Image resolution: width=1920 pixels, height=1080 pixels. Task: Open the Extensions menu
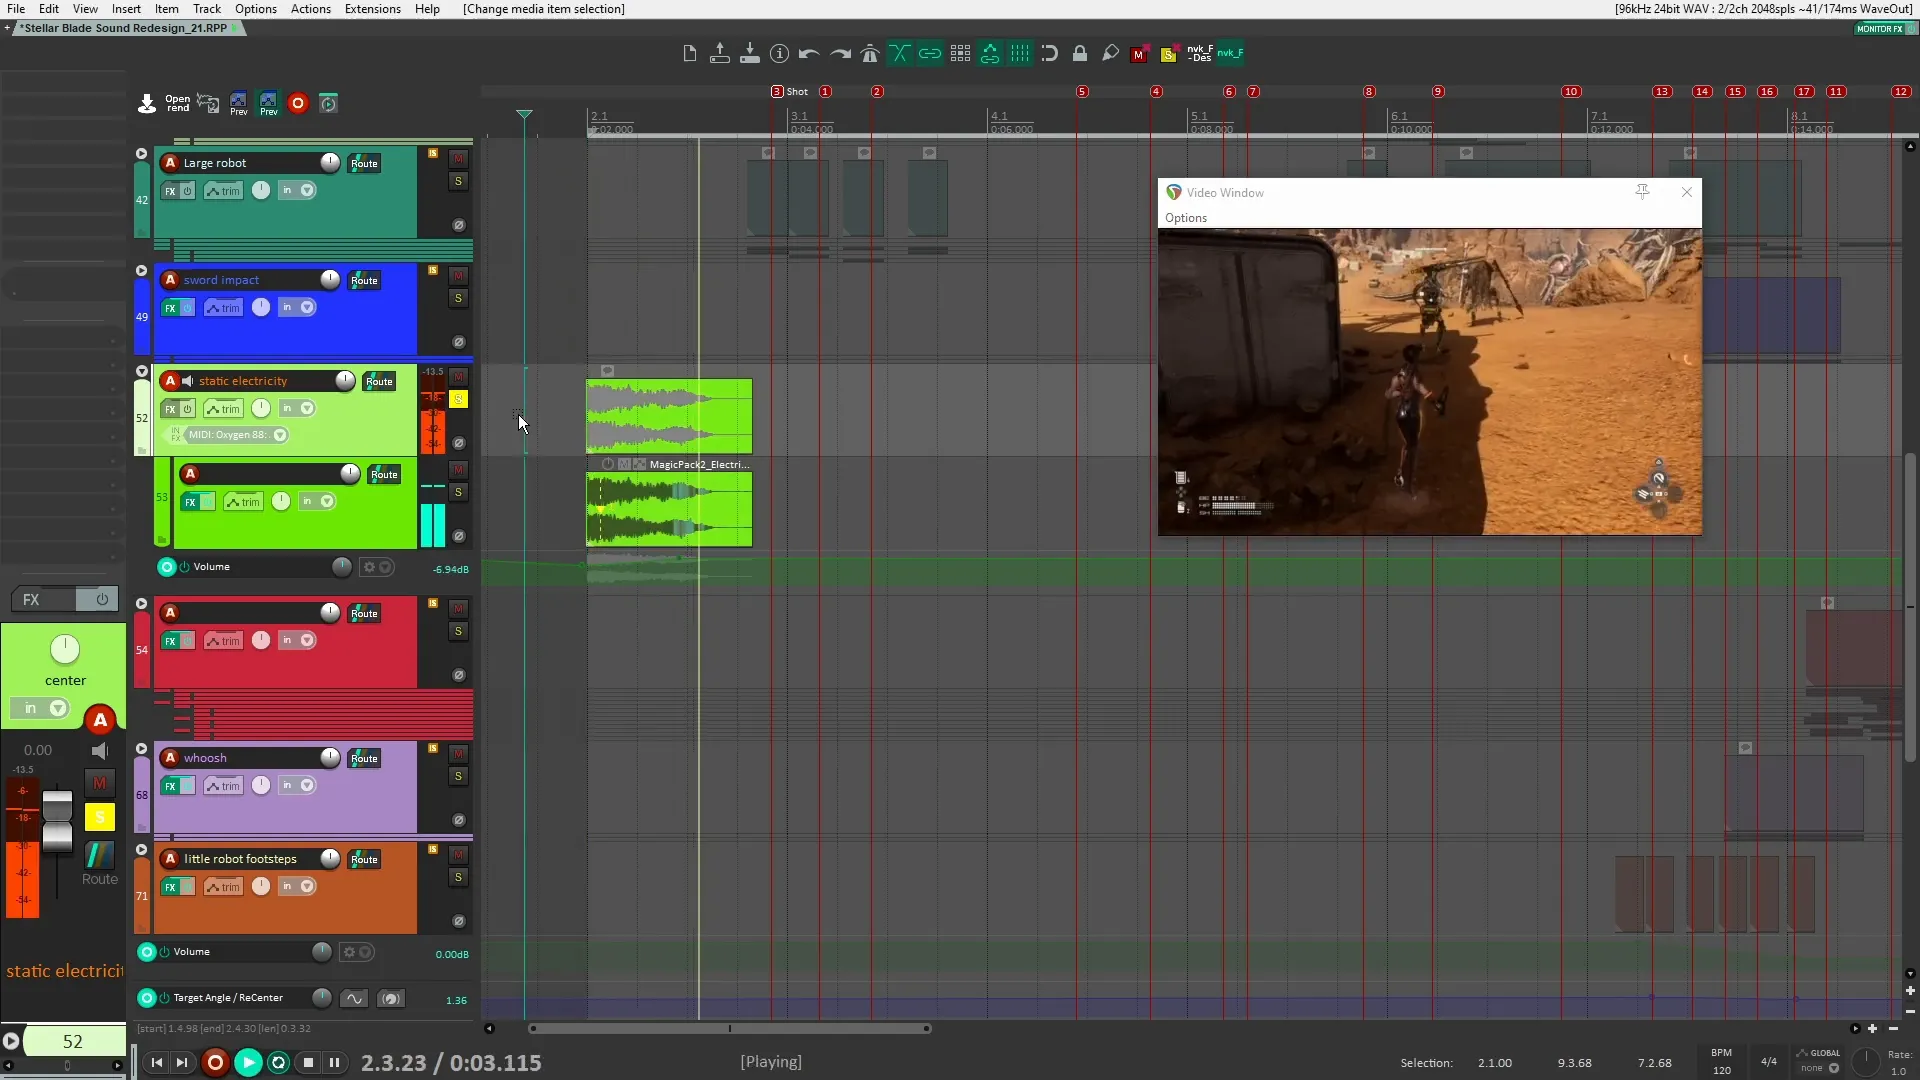click(372, 9)
